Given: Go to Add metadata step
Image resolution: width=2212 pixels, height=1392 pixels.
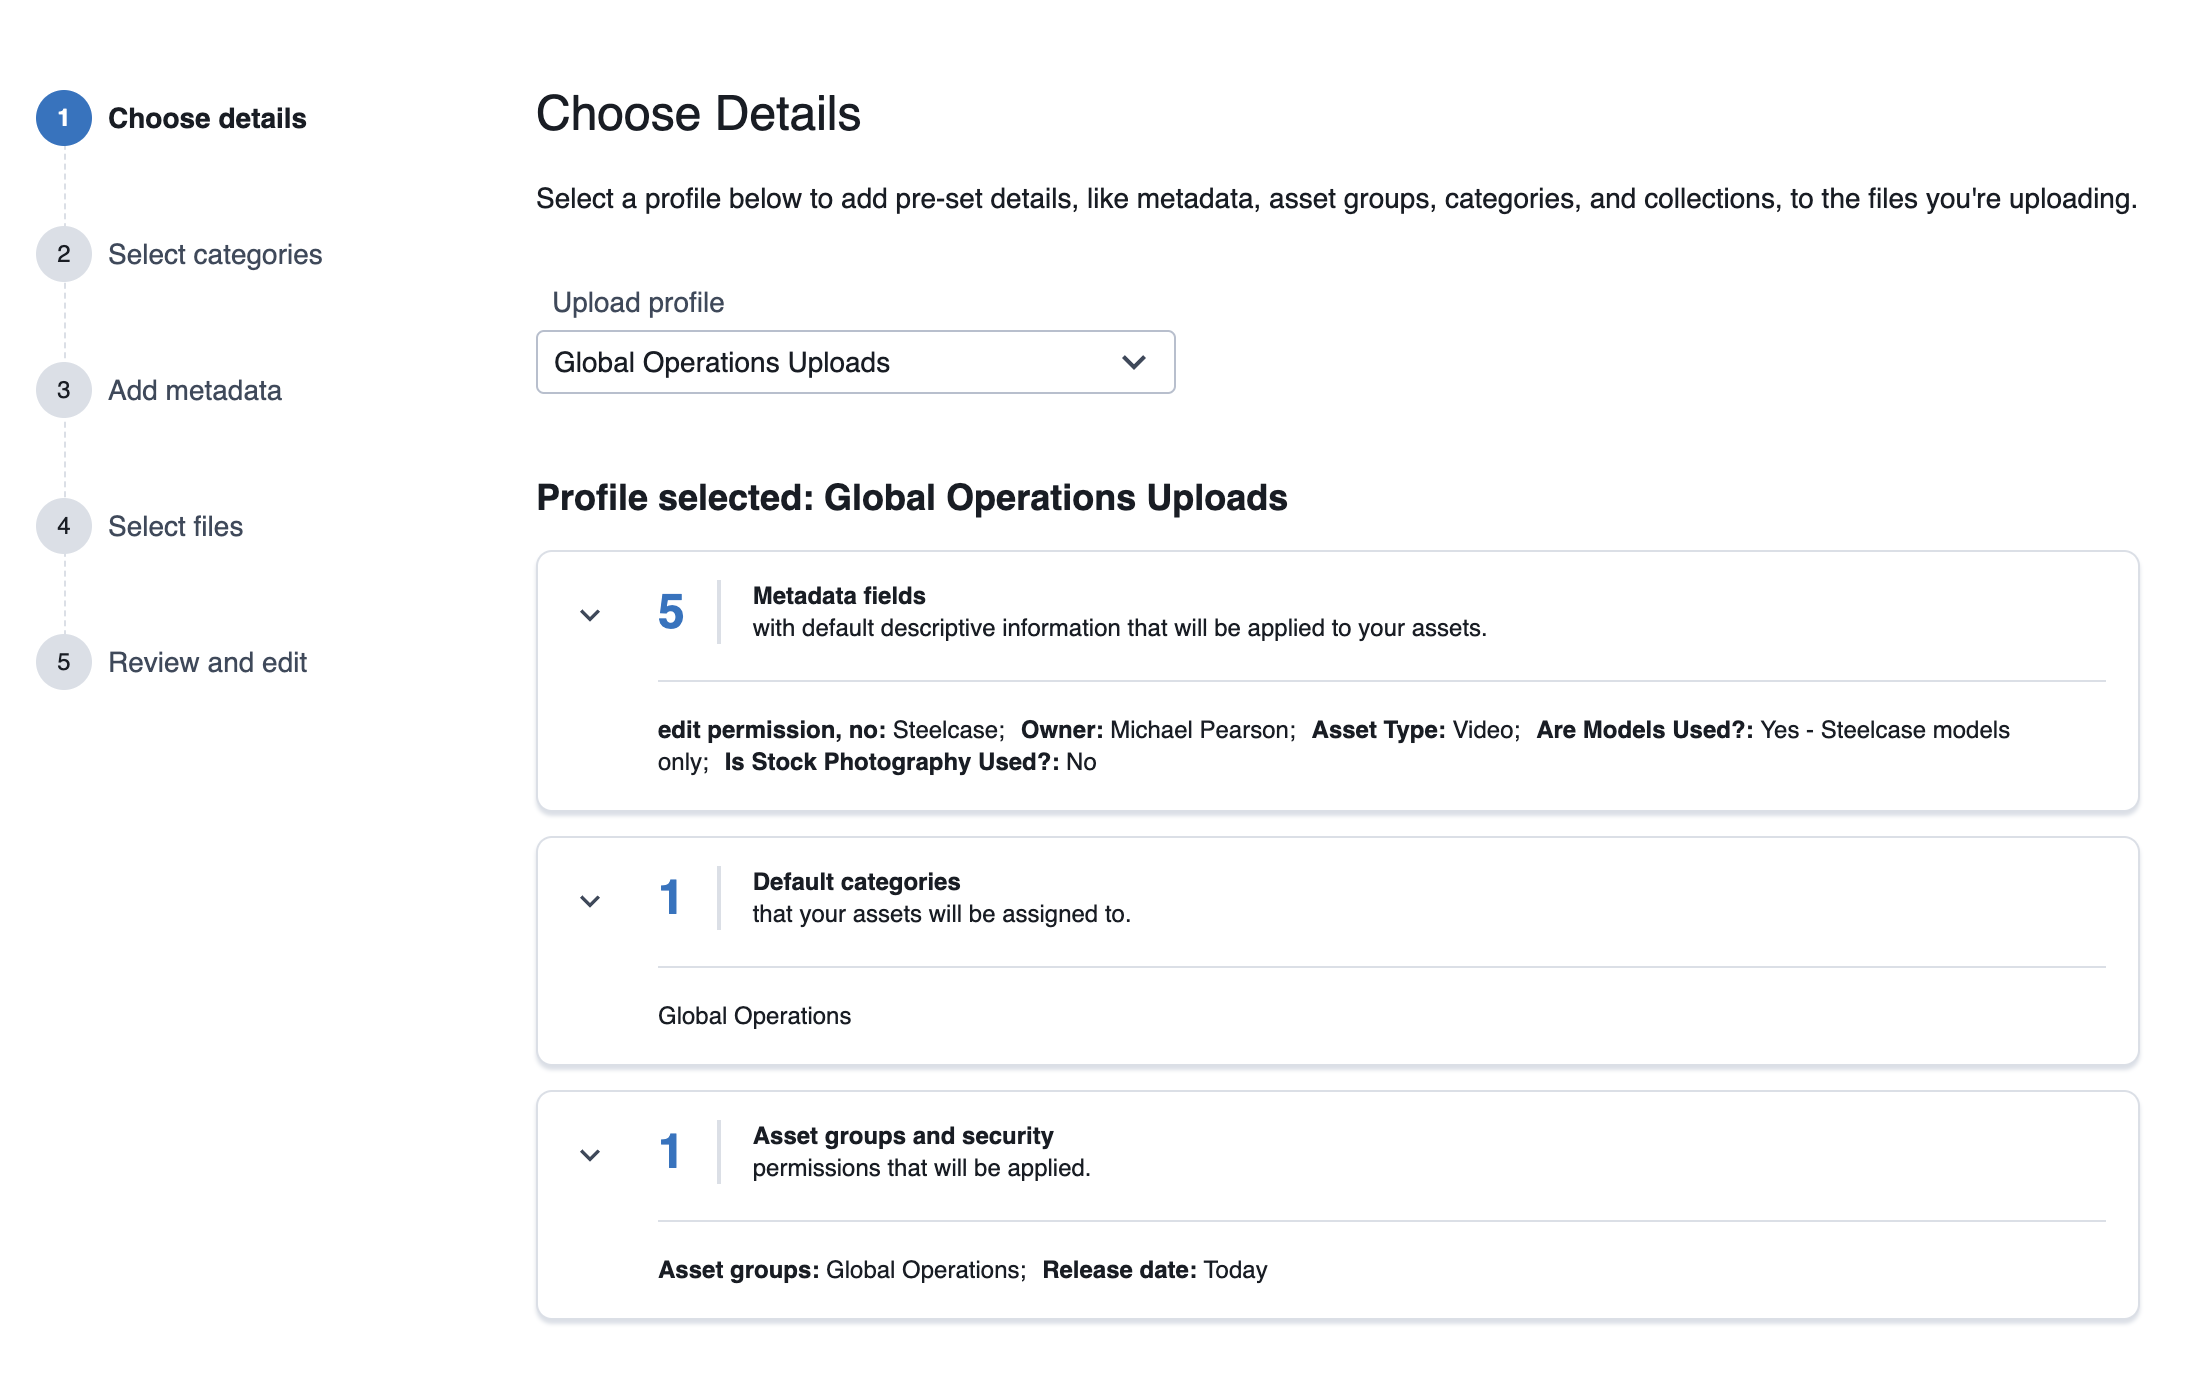Looking at the screenshot, I should [194, 391].
